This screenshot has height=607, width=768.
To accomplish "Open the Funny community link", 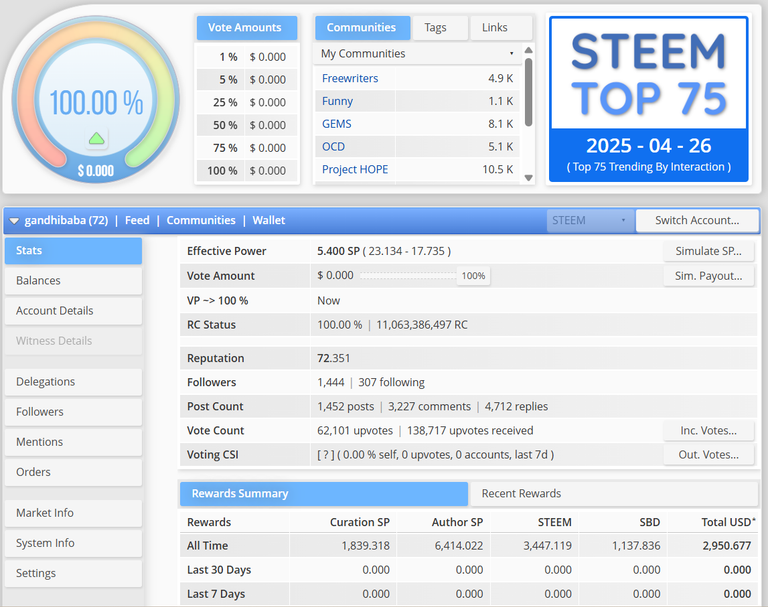I will click(337, 101).
